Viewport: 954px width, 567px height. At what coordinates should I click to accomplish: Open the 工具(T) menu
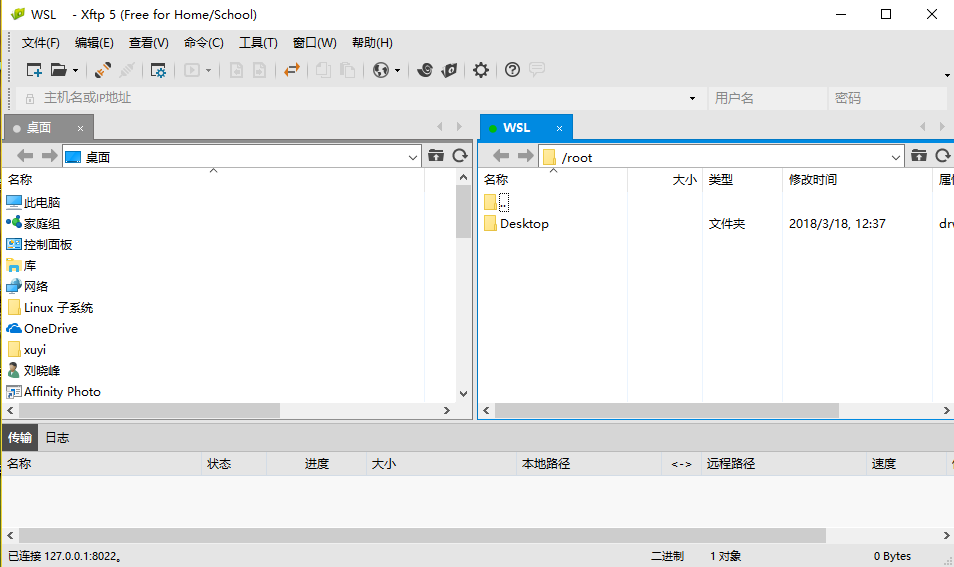[x=258, y=43]
